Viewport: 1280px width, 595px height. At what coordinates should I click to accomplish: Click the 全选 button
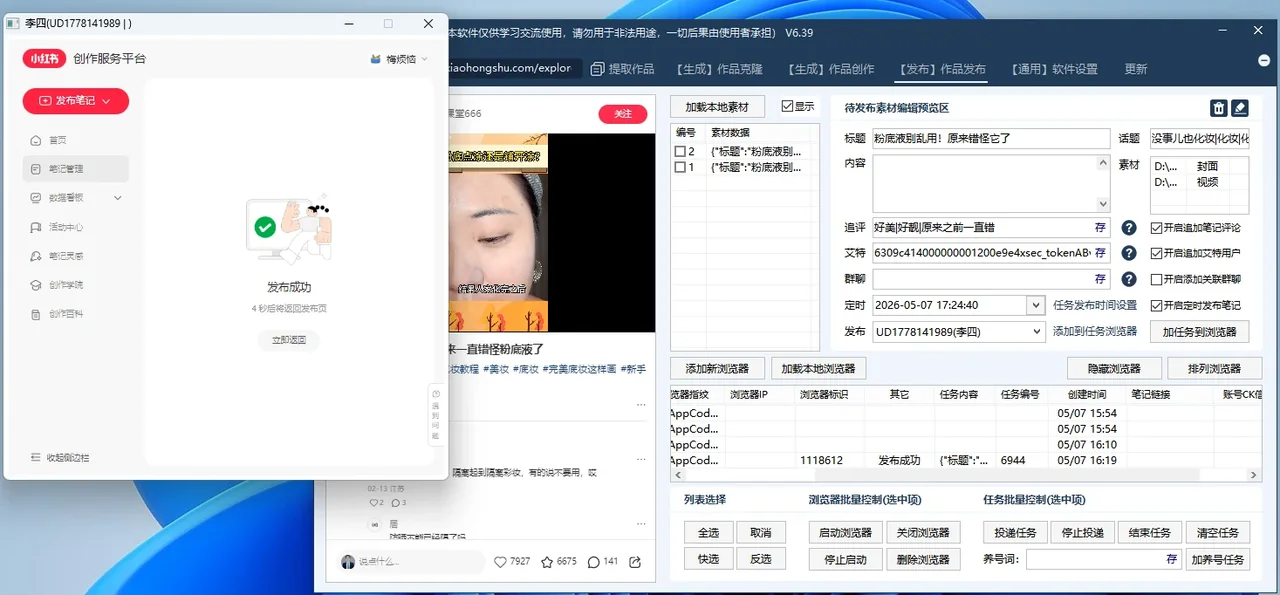pyautogui.click(x=709, y=532)
